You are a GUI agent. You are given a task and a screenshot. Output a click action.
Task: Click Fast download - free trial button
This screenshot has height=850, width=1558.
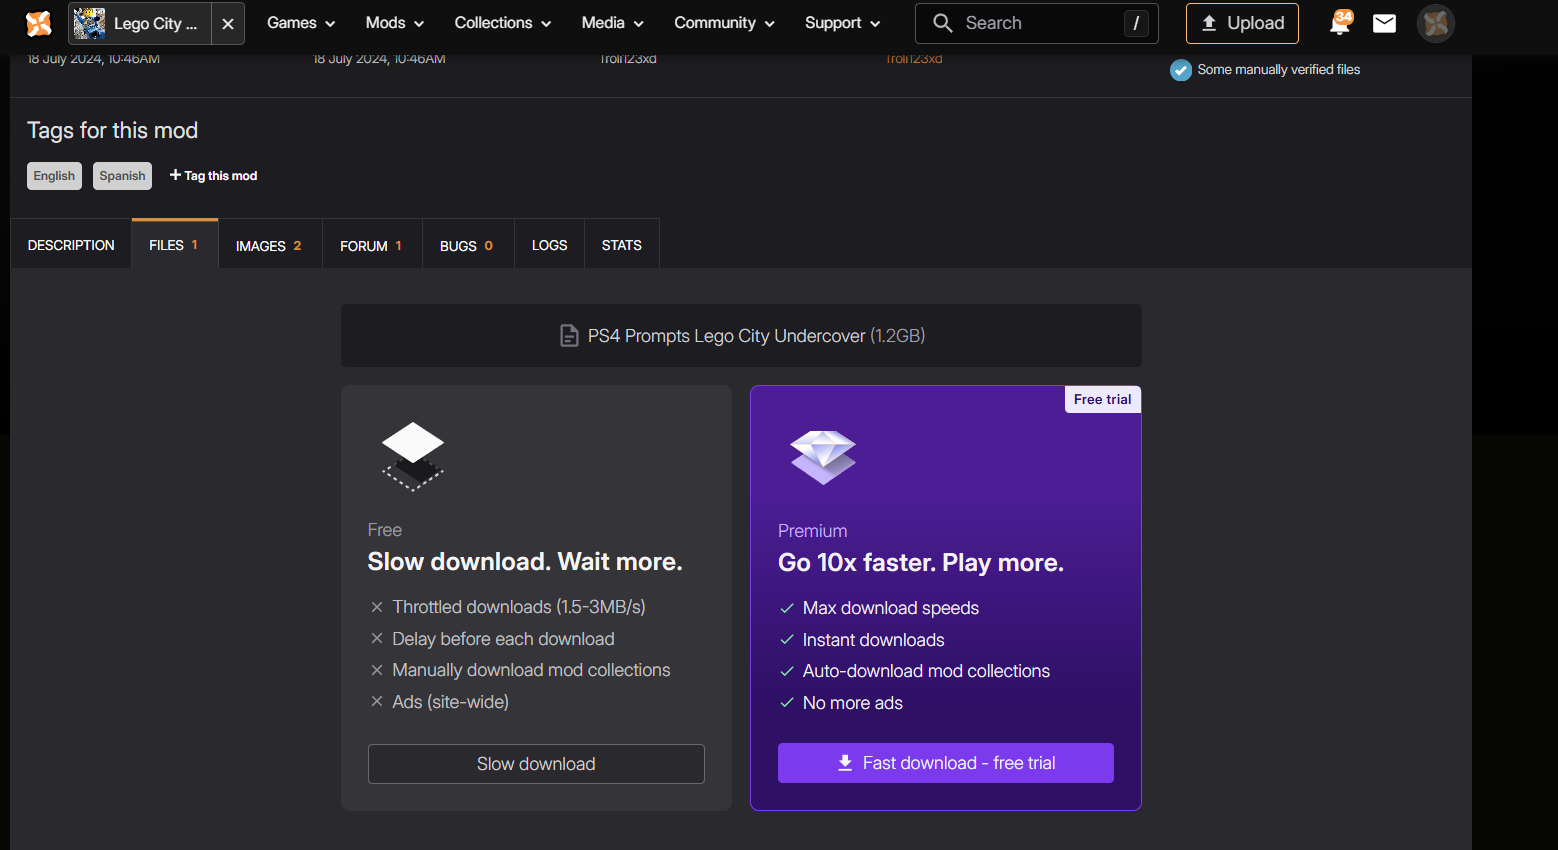[946, 763]
